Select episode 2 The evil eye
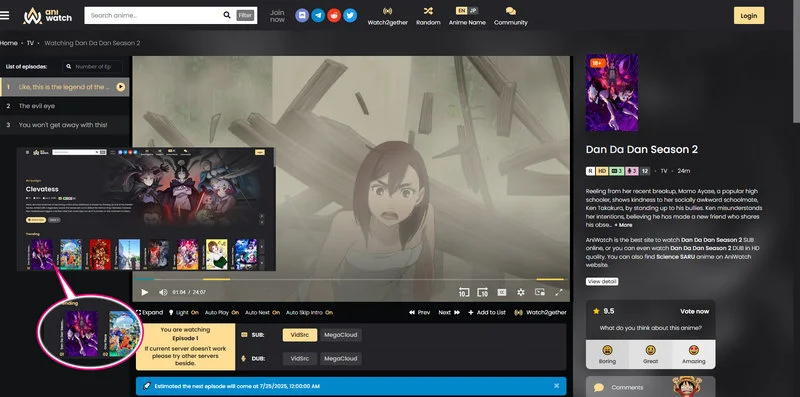The image size is (800, 397). 64,106
